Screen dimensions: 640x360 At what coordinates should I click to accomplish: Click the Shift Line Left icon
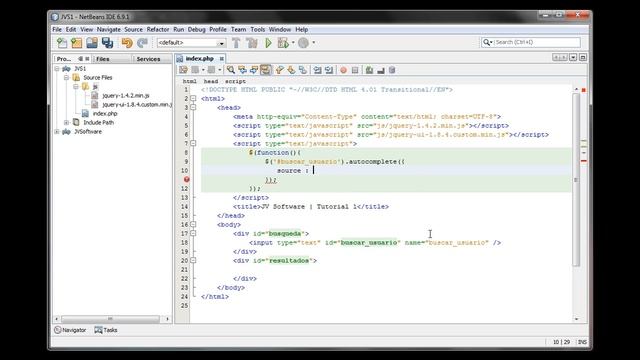click(317, 70)
